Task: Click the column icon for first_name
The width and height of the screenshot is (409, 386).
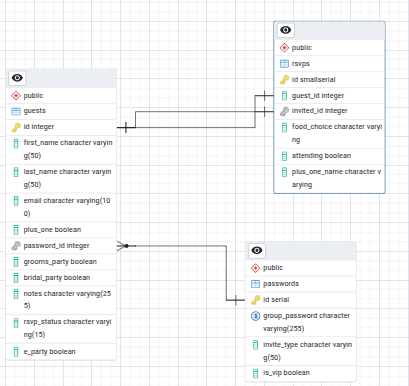Action: point(16,143)
